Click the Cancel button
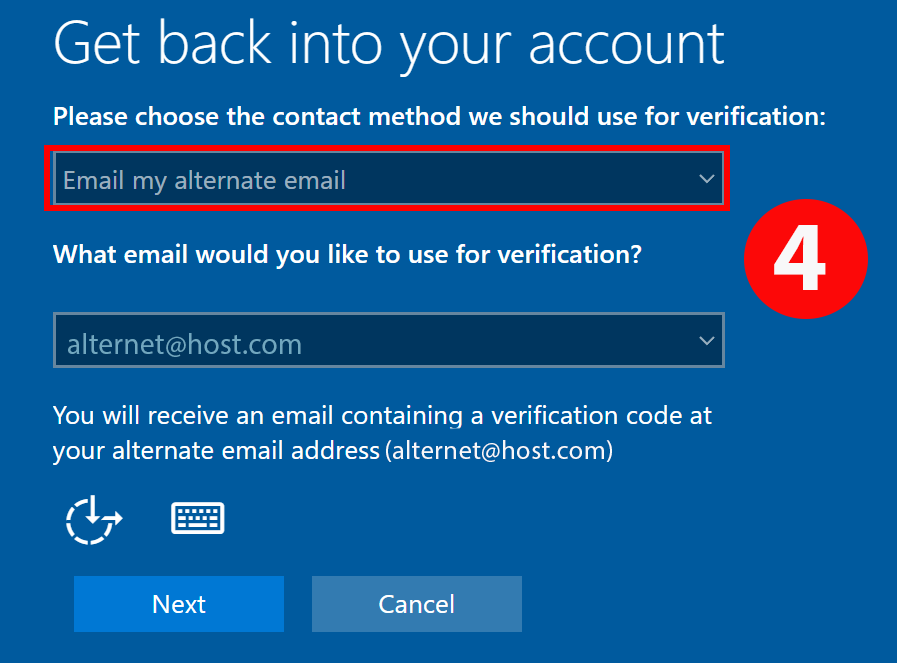 point(416,604)
